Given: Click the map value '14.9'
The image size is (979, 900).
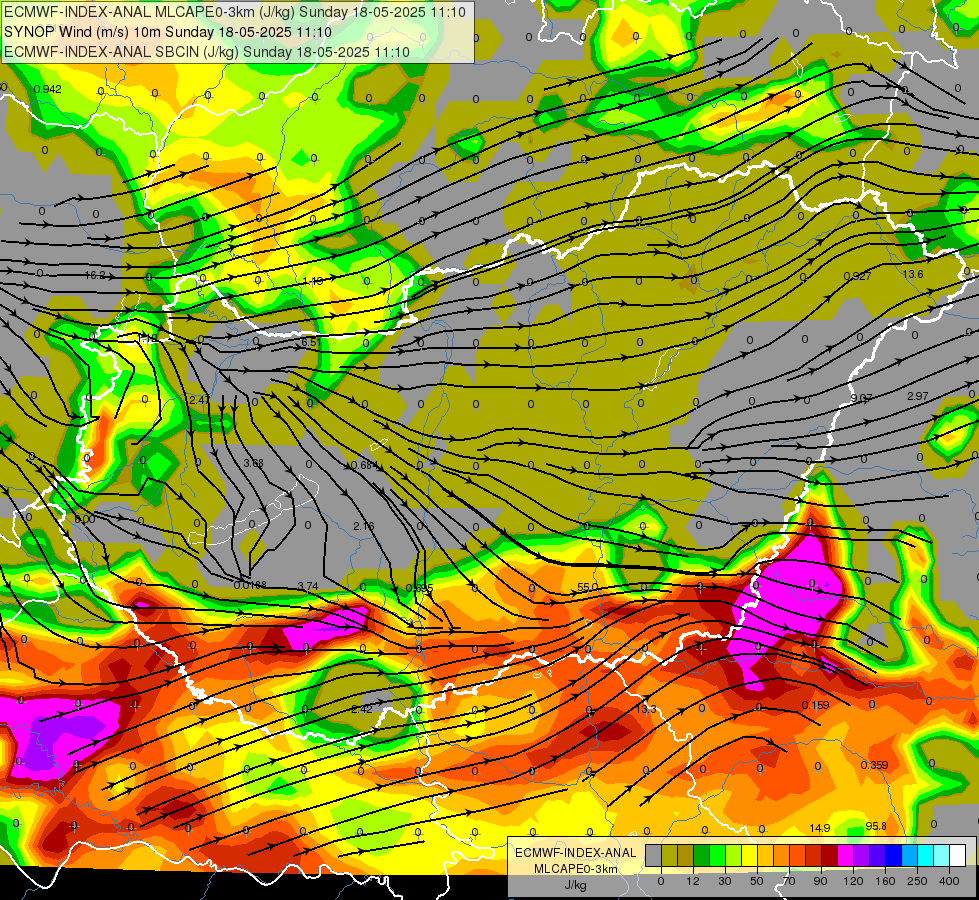Looking at the screenshot, I should 820,828.
